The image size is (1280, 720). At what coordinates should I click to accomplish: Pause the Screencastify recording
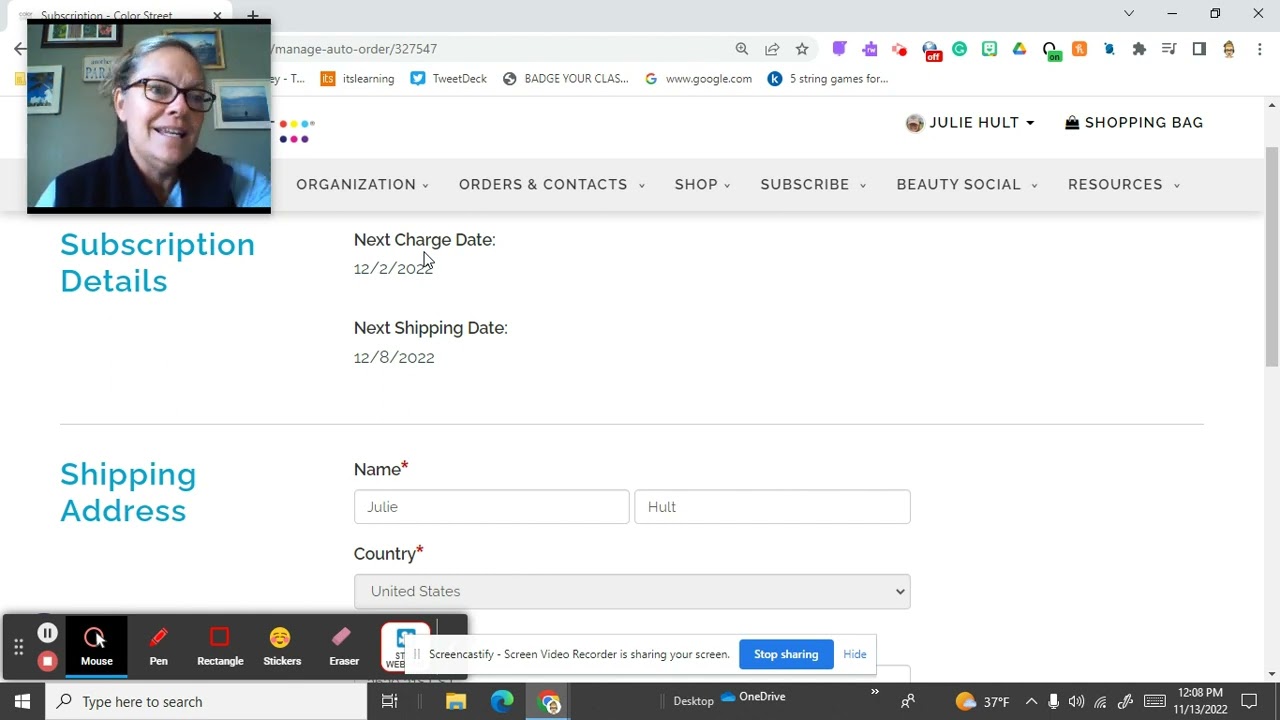pyautogui.click(x=47, y=633)
